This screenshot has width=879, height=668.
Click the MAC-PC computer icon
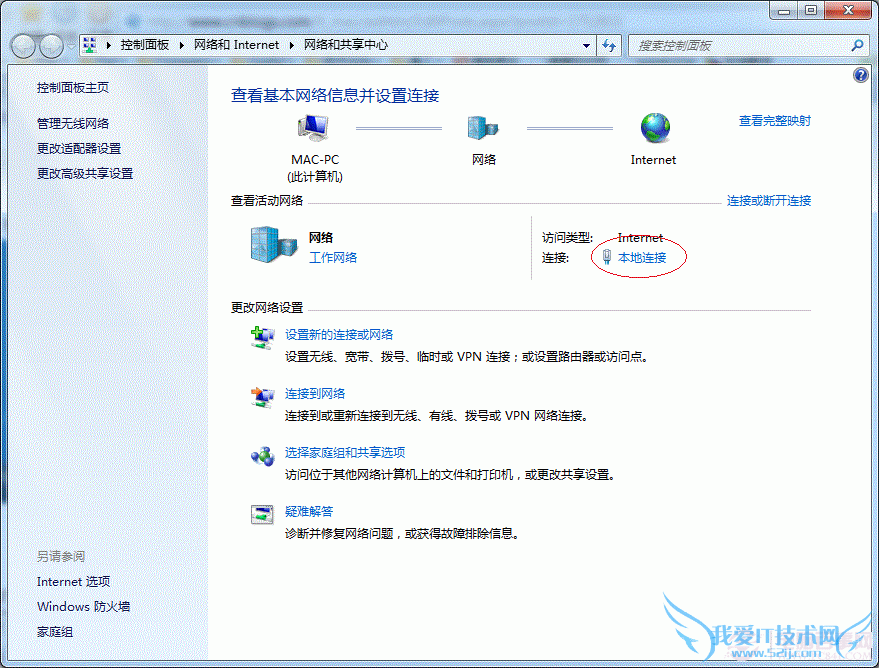tap(311, 125)
